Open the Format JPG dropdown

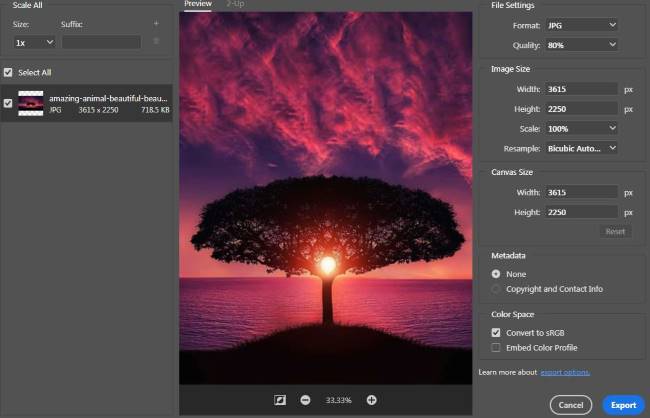[581, 25]
